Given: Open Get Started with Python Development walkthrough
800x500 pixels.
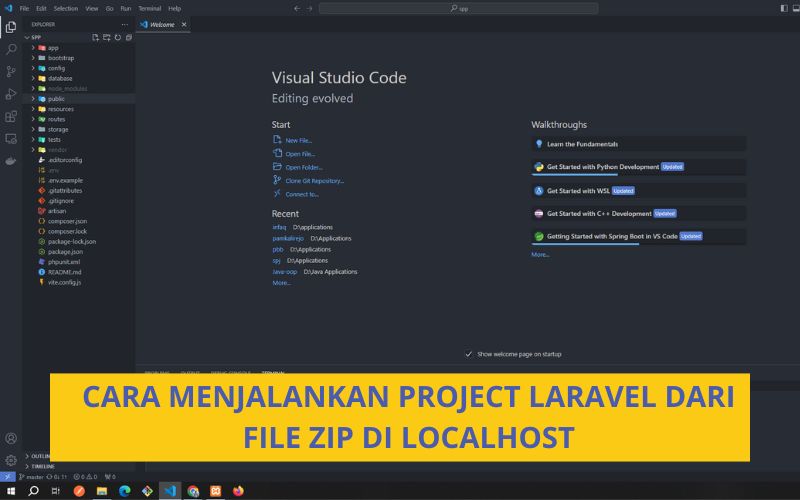Looking at the screenshot, I should (638, 167).
